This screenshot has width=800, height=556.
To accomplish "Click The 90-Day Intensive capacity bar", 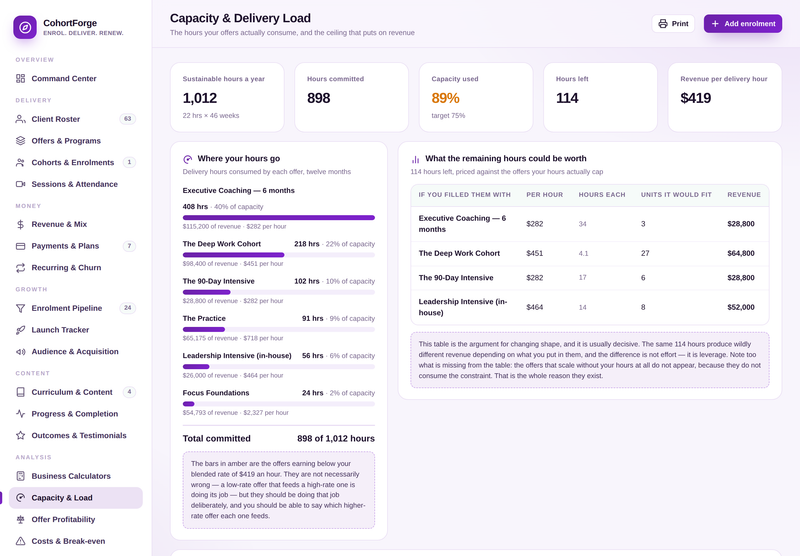I will pos(279,292).
